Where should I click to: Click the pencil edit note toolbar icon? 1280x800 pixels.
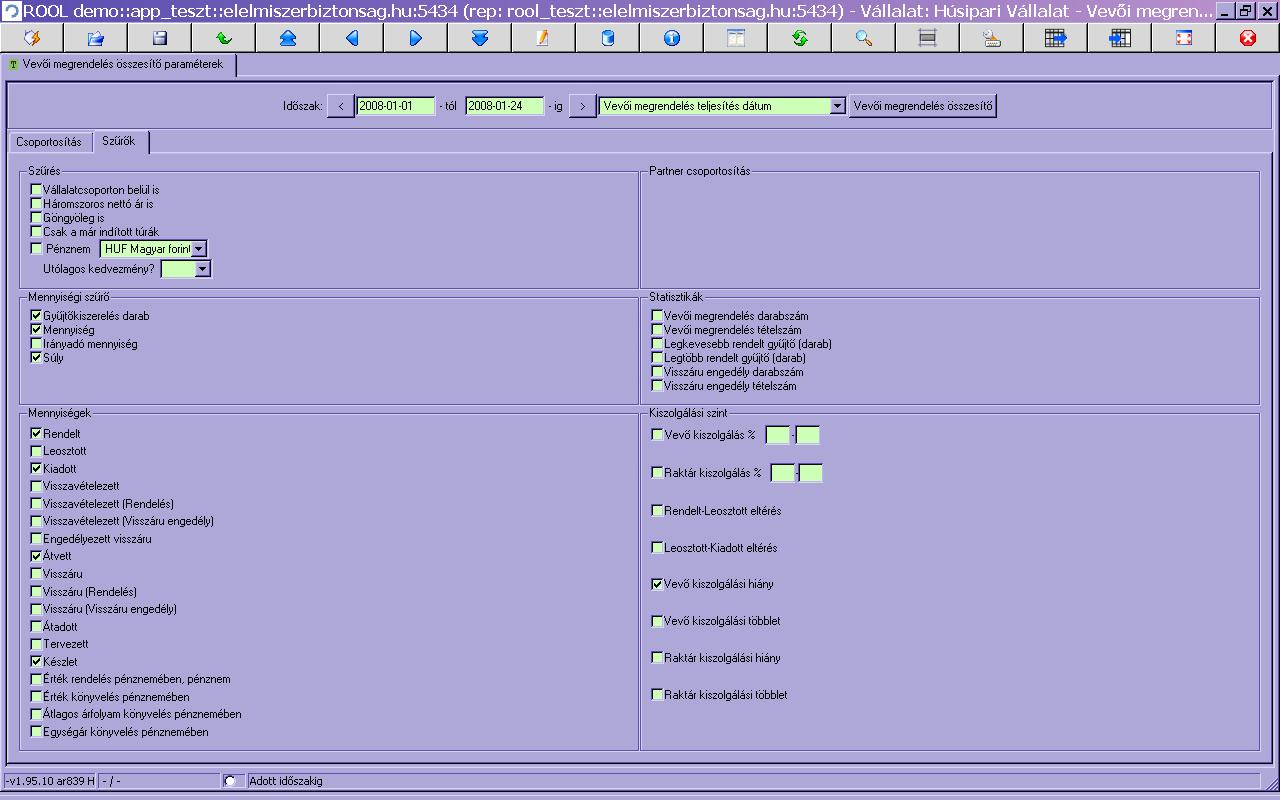click(543, 38)
